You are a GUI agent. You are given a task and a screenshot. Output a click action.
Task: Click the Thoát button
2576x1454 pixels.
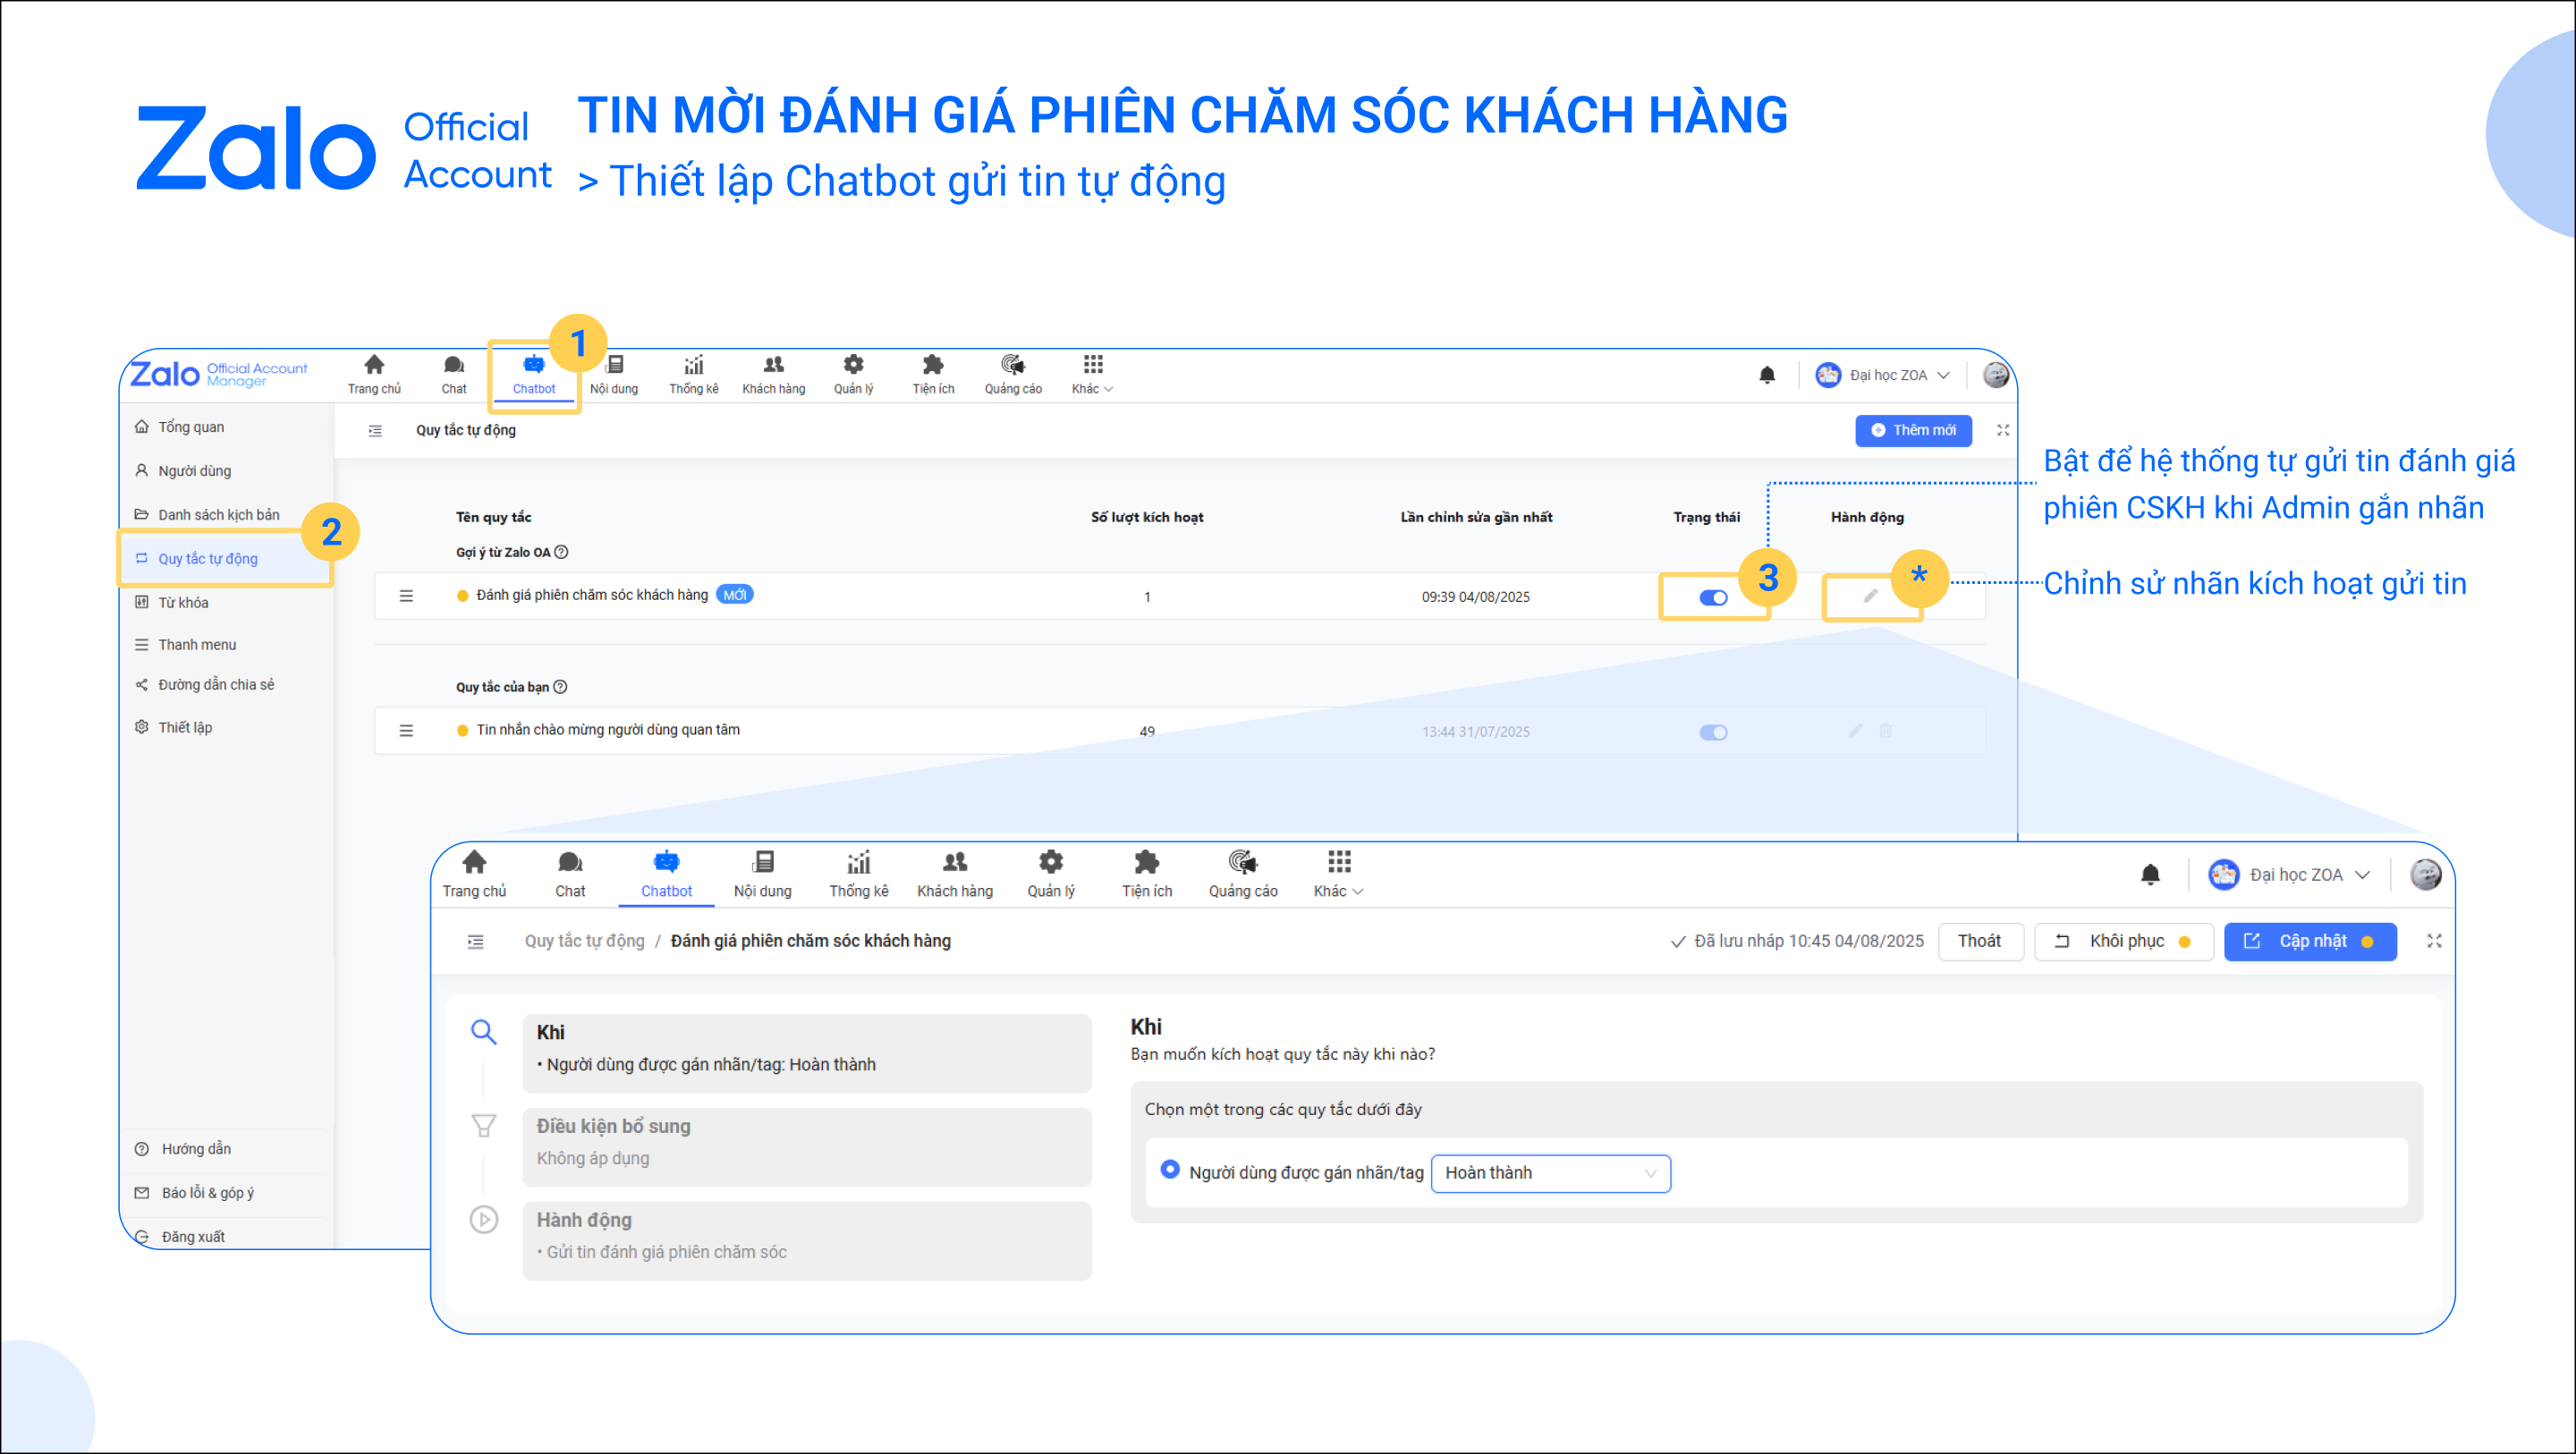(1979, 941)
